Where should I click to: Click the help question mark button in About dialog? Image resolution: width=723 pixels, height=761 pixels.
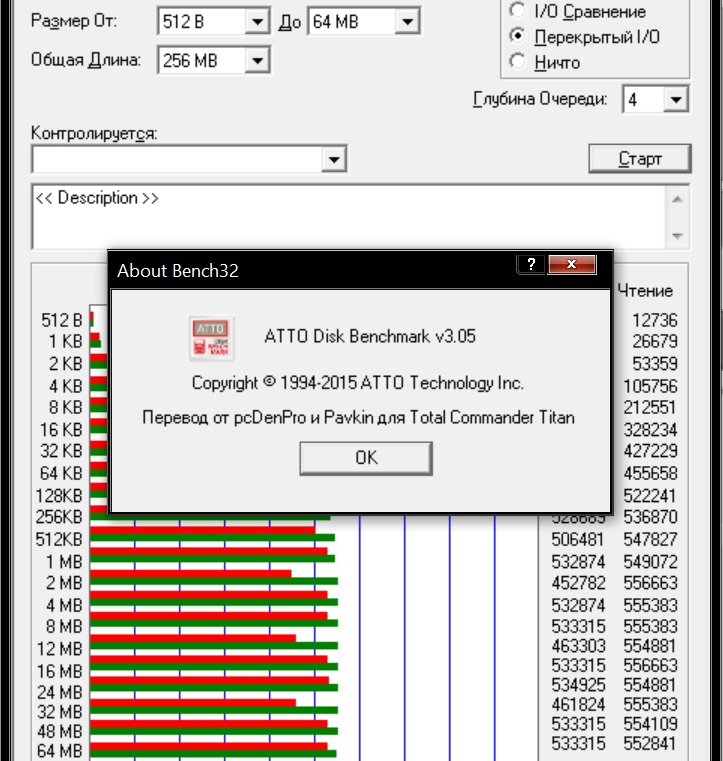tap(531, 265)
